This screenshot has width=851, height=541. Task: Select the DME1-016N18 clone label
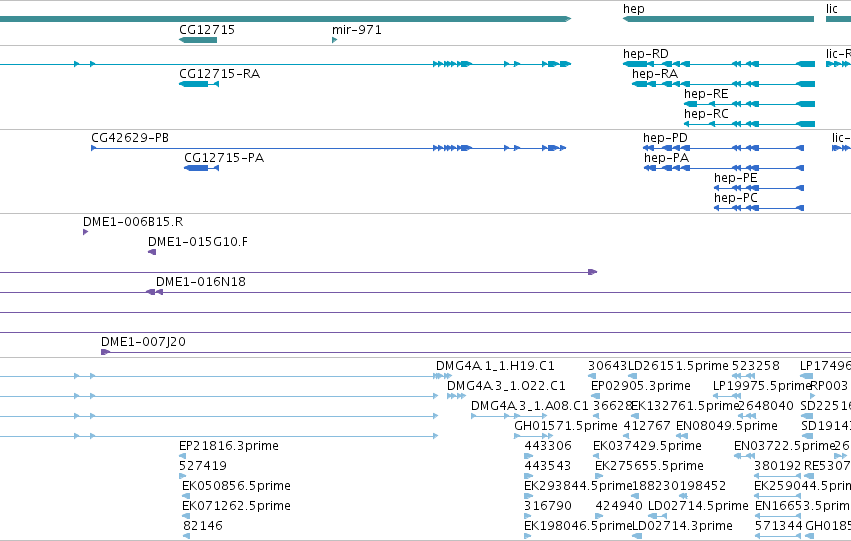coord(201,282)
